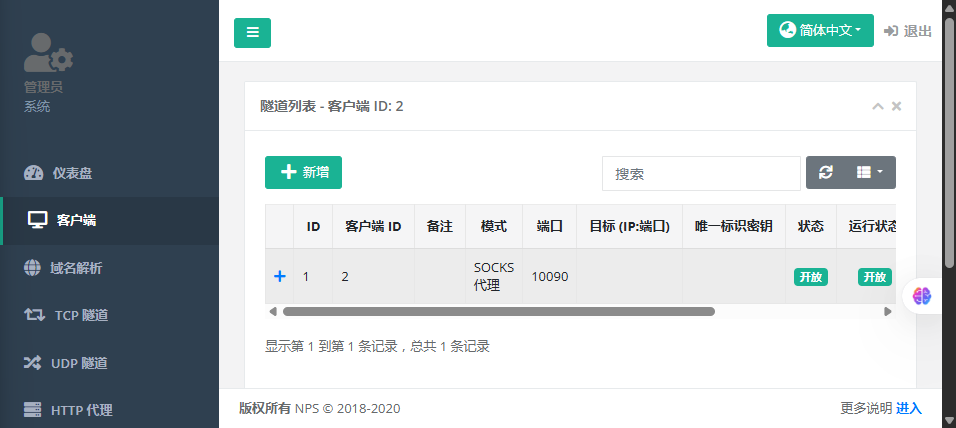Click the floating brain assistant icon
This screenshot has height=428, width=956.
pos(921,296)
